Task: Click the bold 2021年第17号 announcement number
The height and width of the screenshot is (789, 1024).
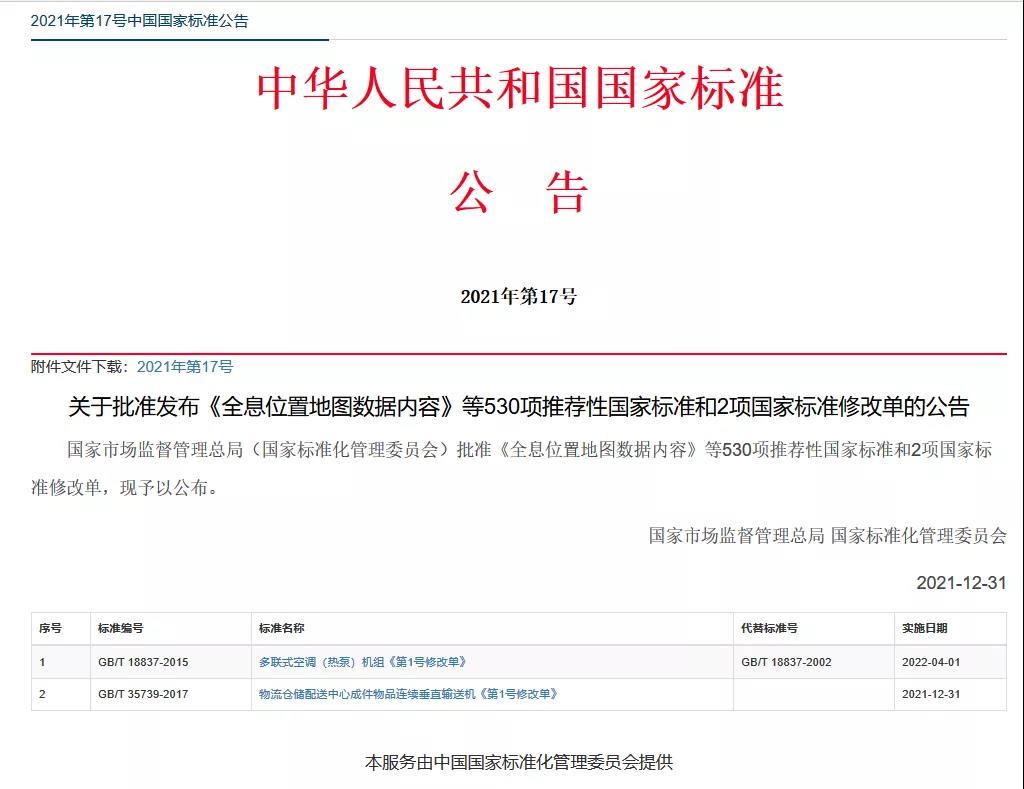Action: coord(518,297)
